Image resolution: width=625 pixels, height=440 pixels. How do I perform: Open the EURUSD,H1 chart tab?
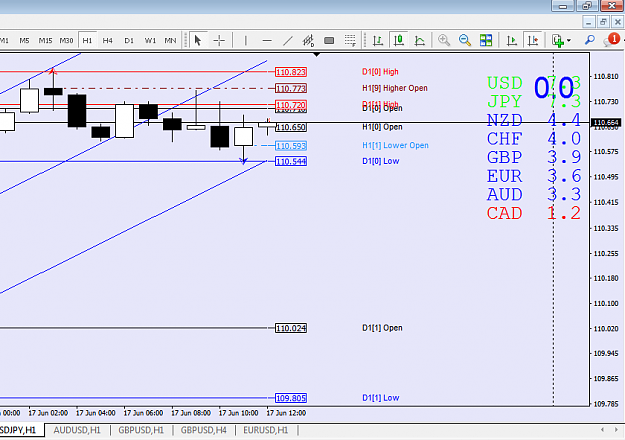point(265,430)
